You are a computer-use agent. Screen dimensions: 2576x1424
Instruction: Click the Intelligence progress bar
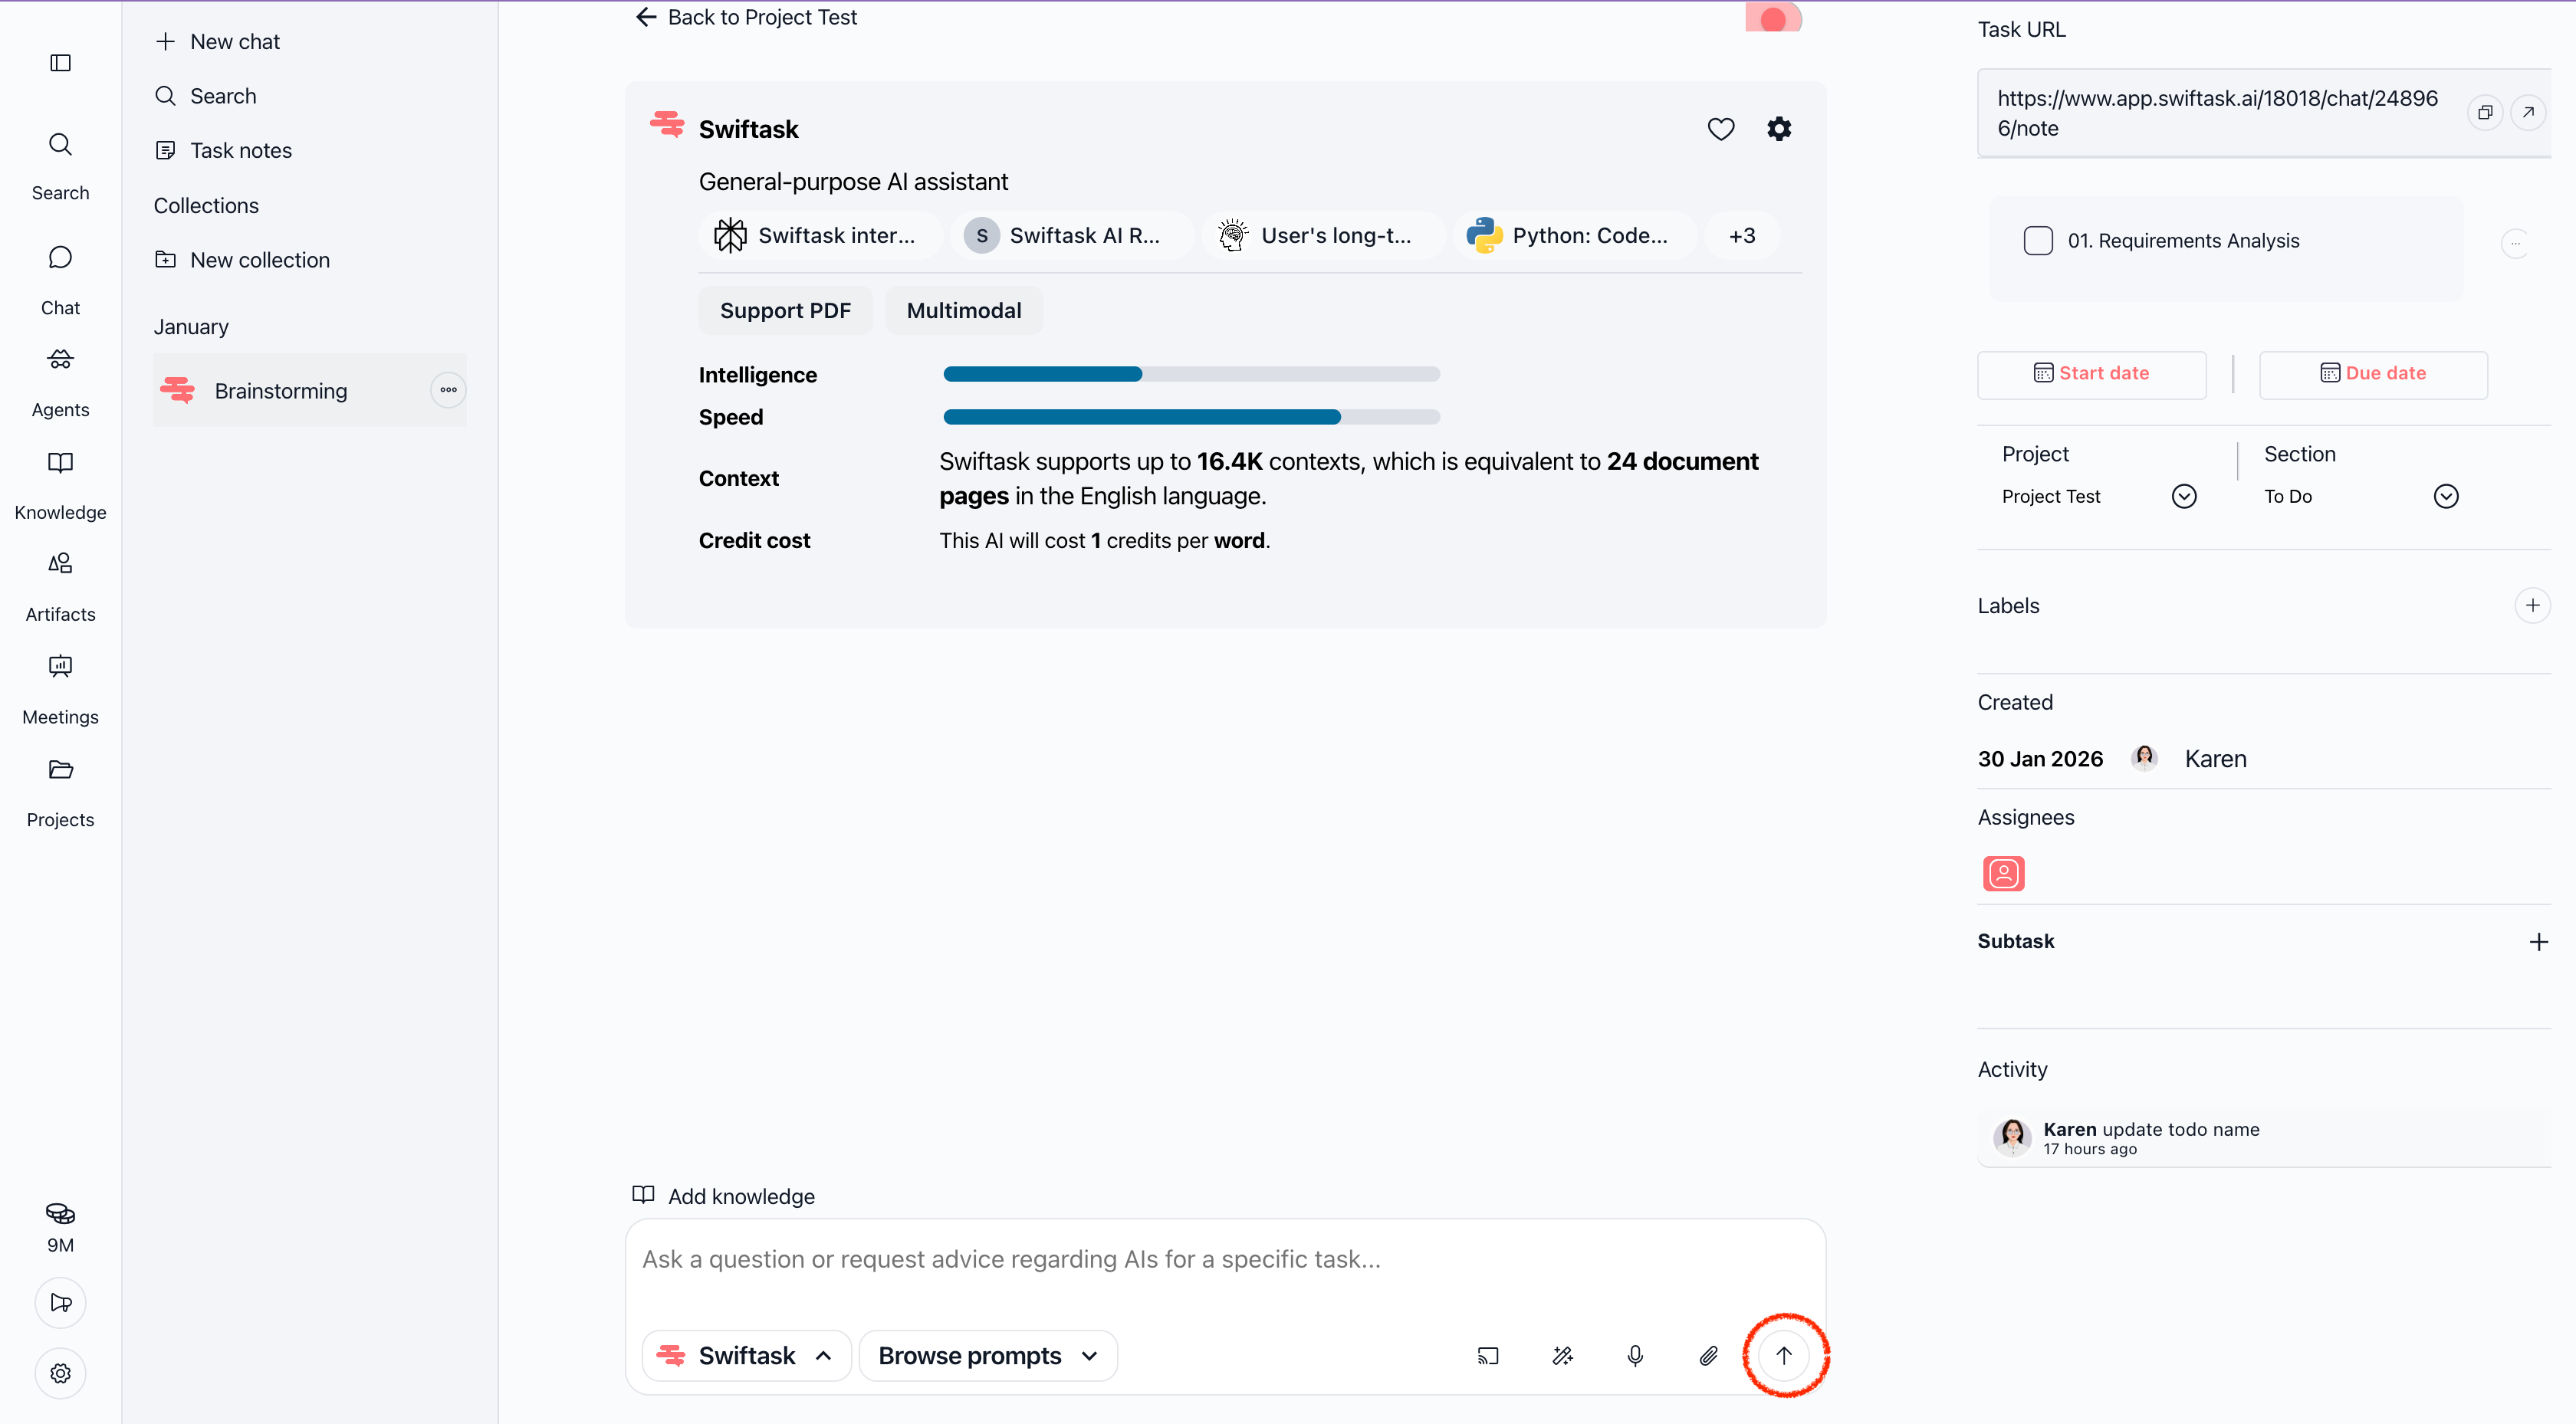pos(1191,374)
